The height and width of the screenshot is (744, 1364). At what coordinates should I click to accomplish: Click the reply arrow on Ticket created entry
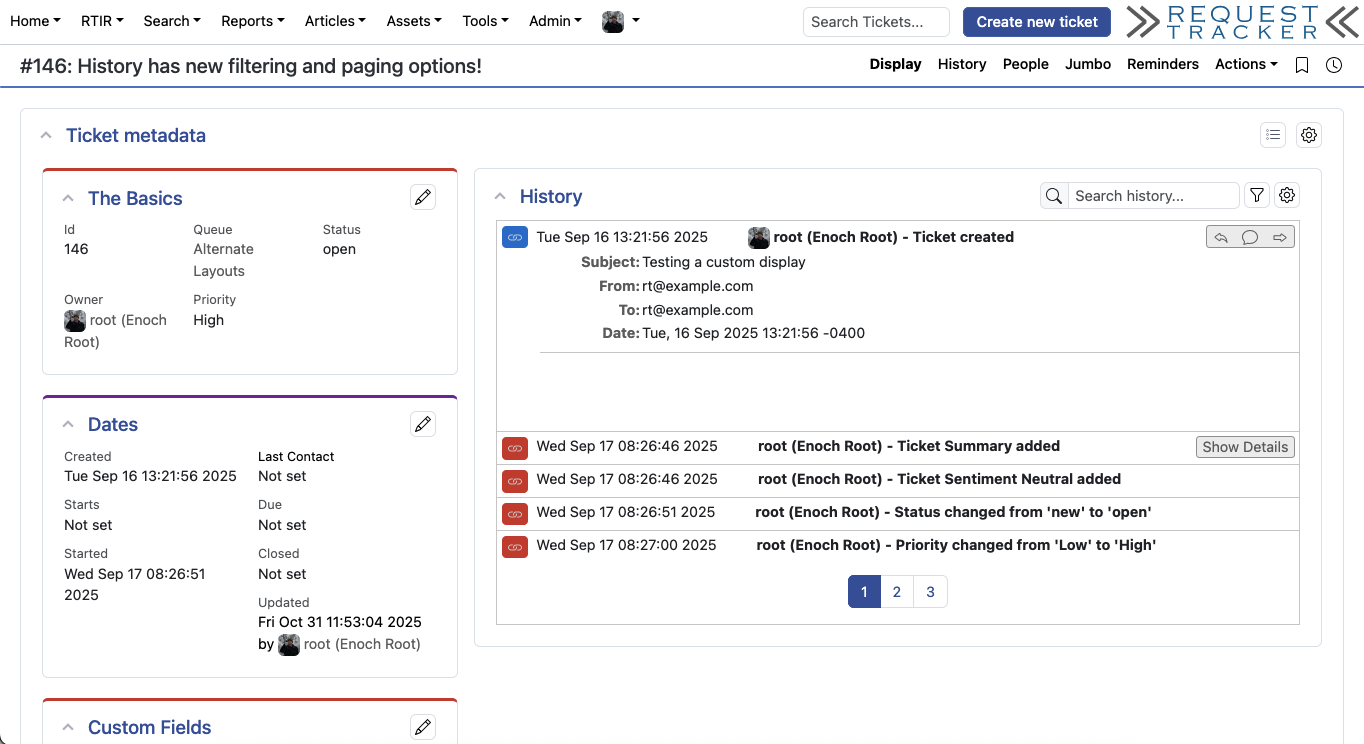1221,237
